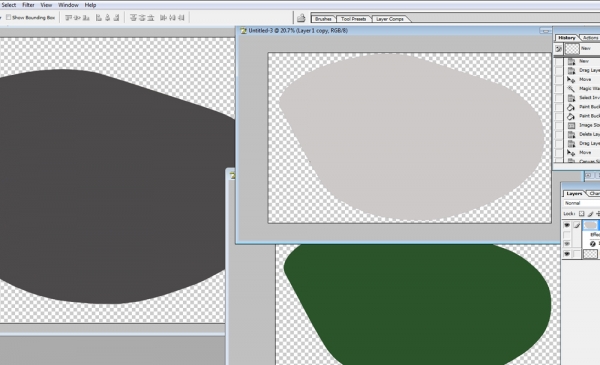Screen dimensions: 600x365
Task: Toggle history brush box beside Image Size state
Action: click(559, 125)
